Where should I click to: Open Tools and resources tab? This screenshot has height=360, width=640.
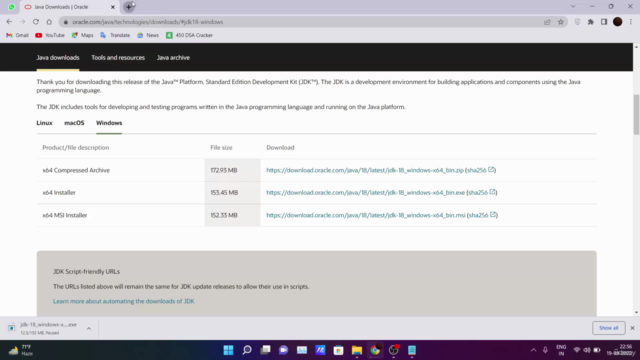tap(118, 58)
